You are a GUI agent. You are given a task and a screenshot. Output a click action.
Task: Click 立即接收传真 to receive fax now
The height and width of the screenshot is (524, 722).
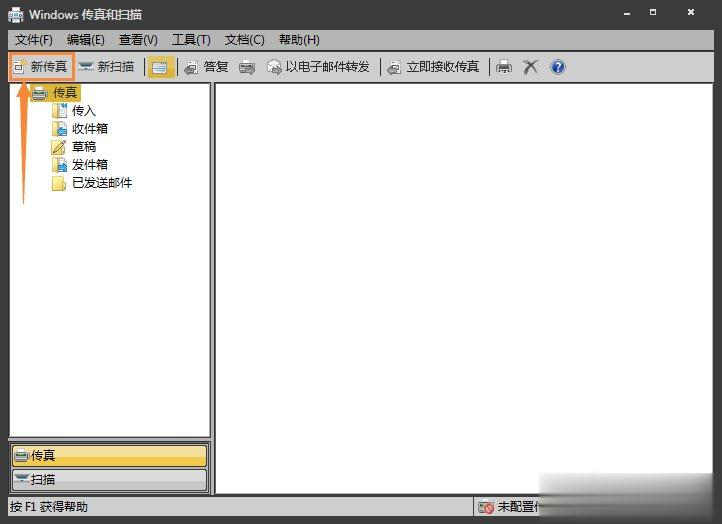click(x=433, y=67)
